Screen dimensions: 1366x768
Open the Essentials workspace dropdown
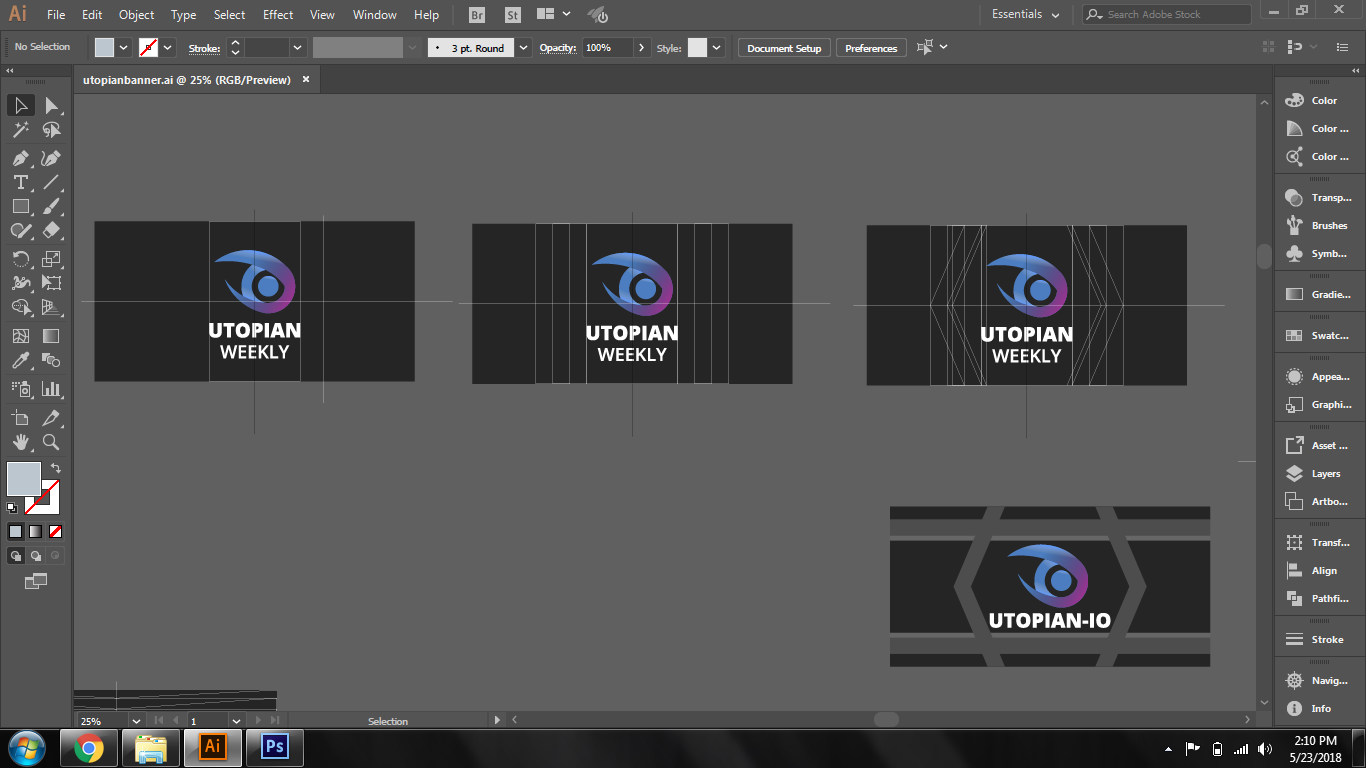tap(1025, 14)
